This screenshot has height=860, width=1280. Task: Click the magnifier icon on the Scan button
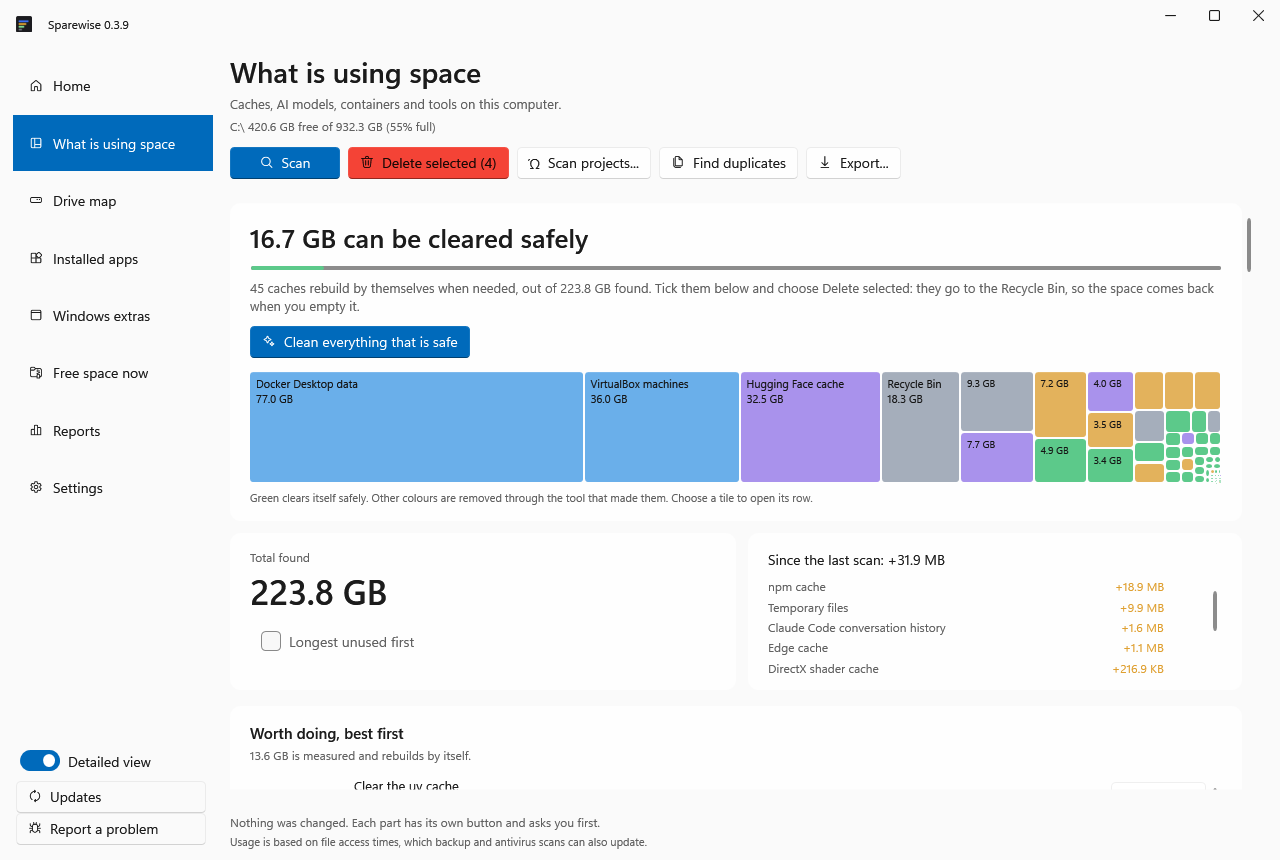point(267,163)
